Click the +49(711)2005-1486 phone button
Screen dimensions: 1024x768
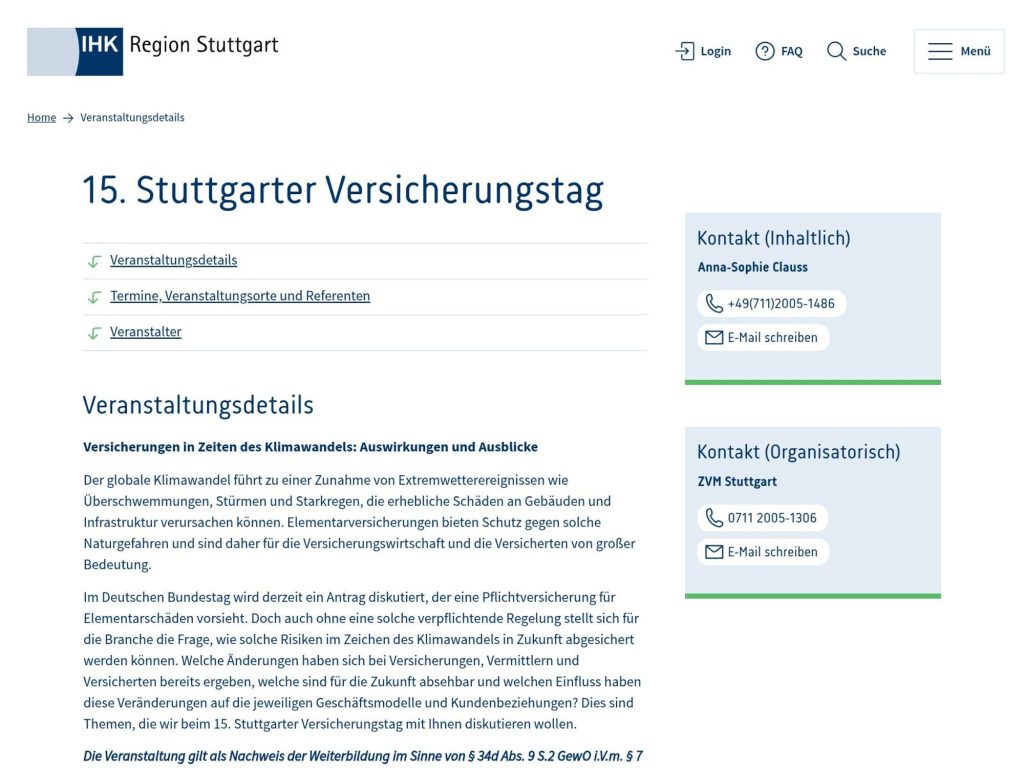[771, 303]
